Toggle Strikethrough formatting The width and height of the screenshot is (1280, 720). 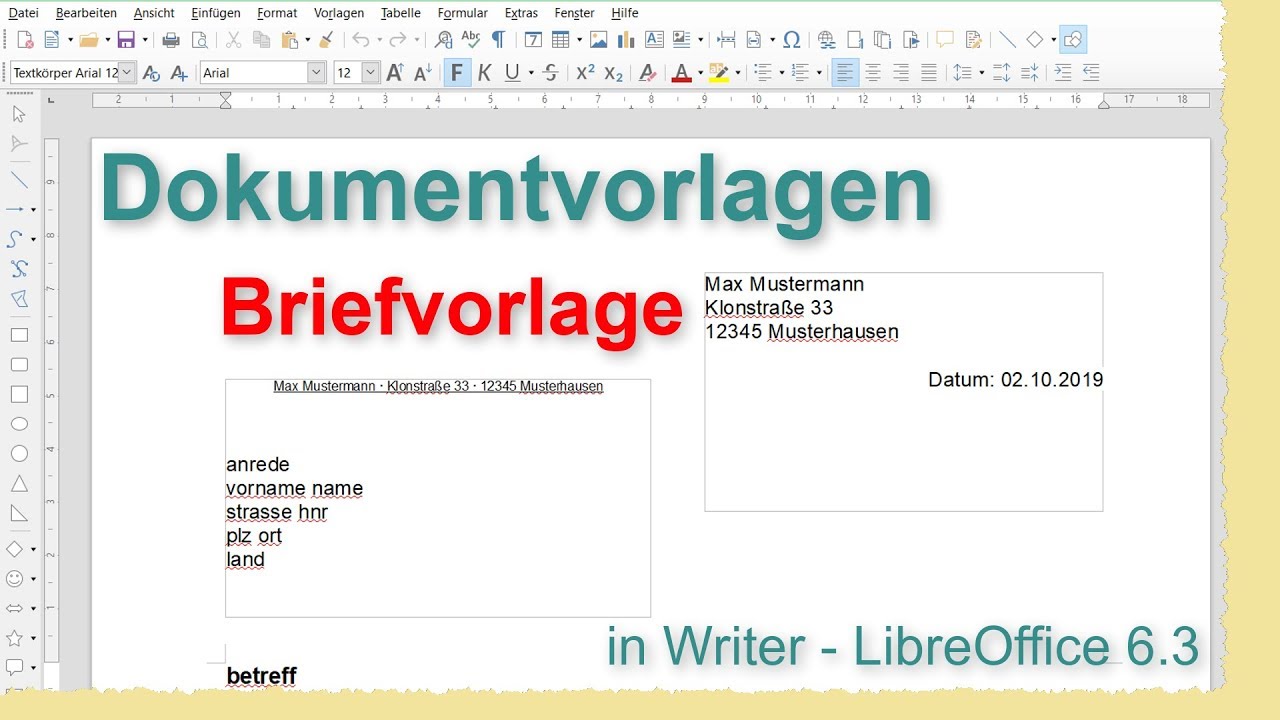[x=550, y=73]
